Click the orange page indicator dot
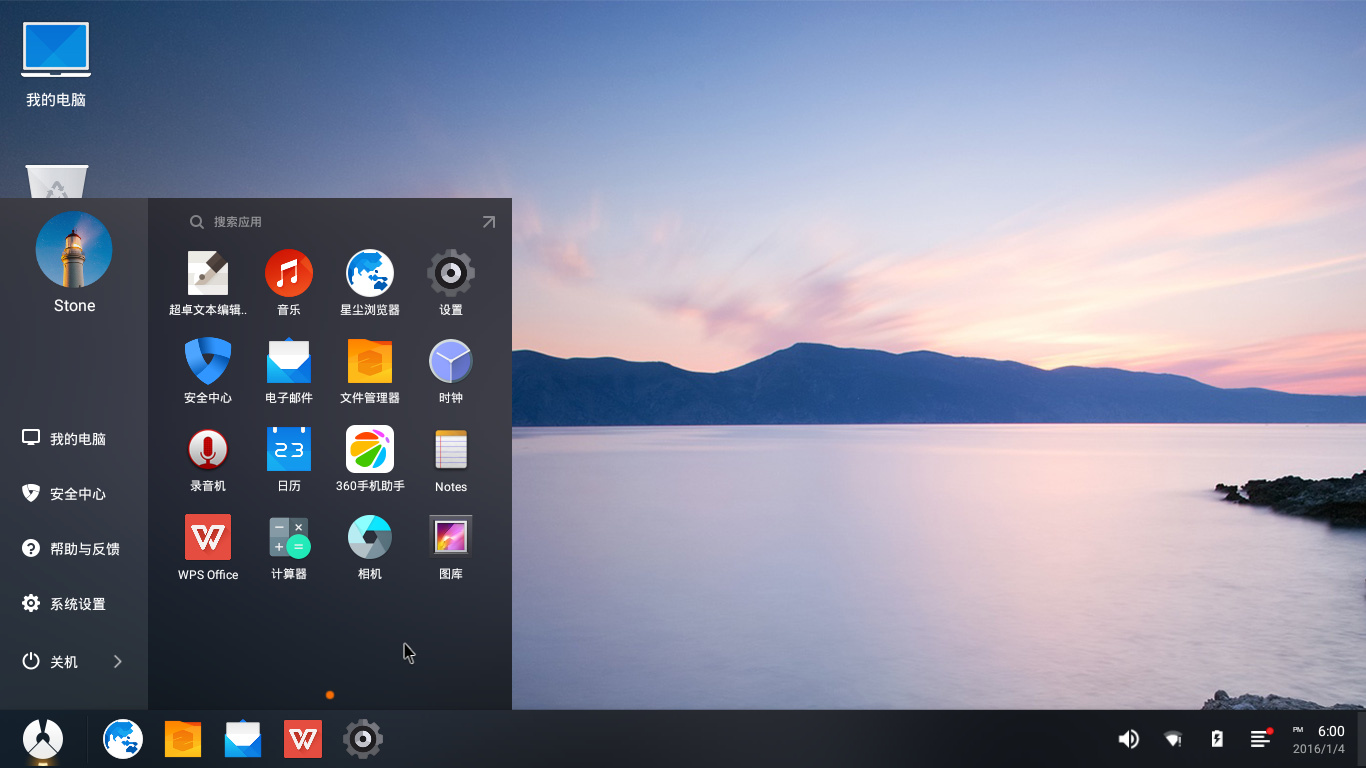 [x=330, y=695]
